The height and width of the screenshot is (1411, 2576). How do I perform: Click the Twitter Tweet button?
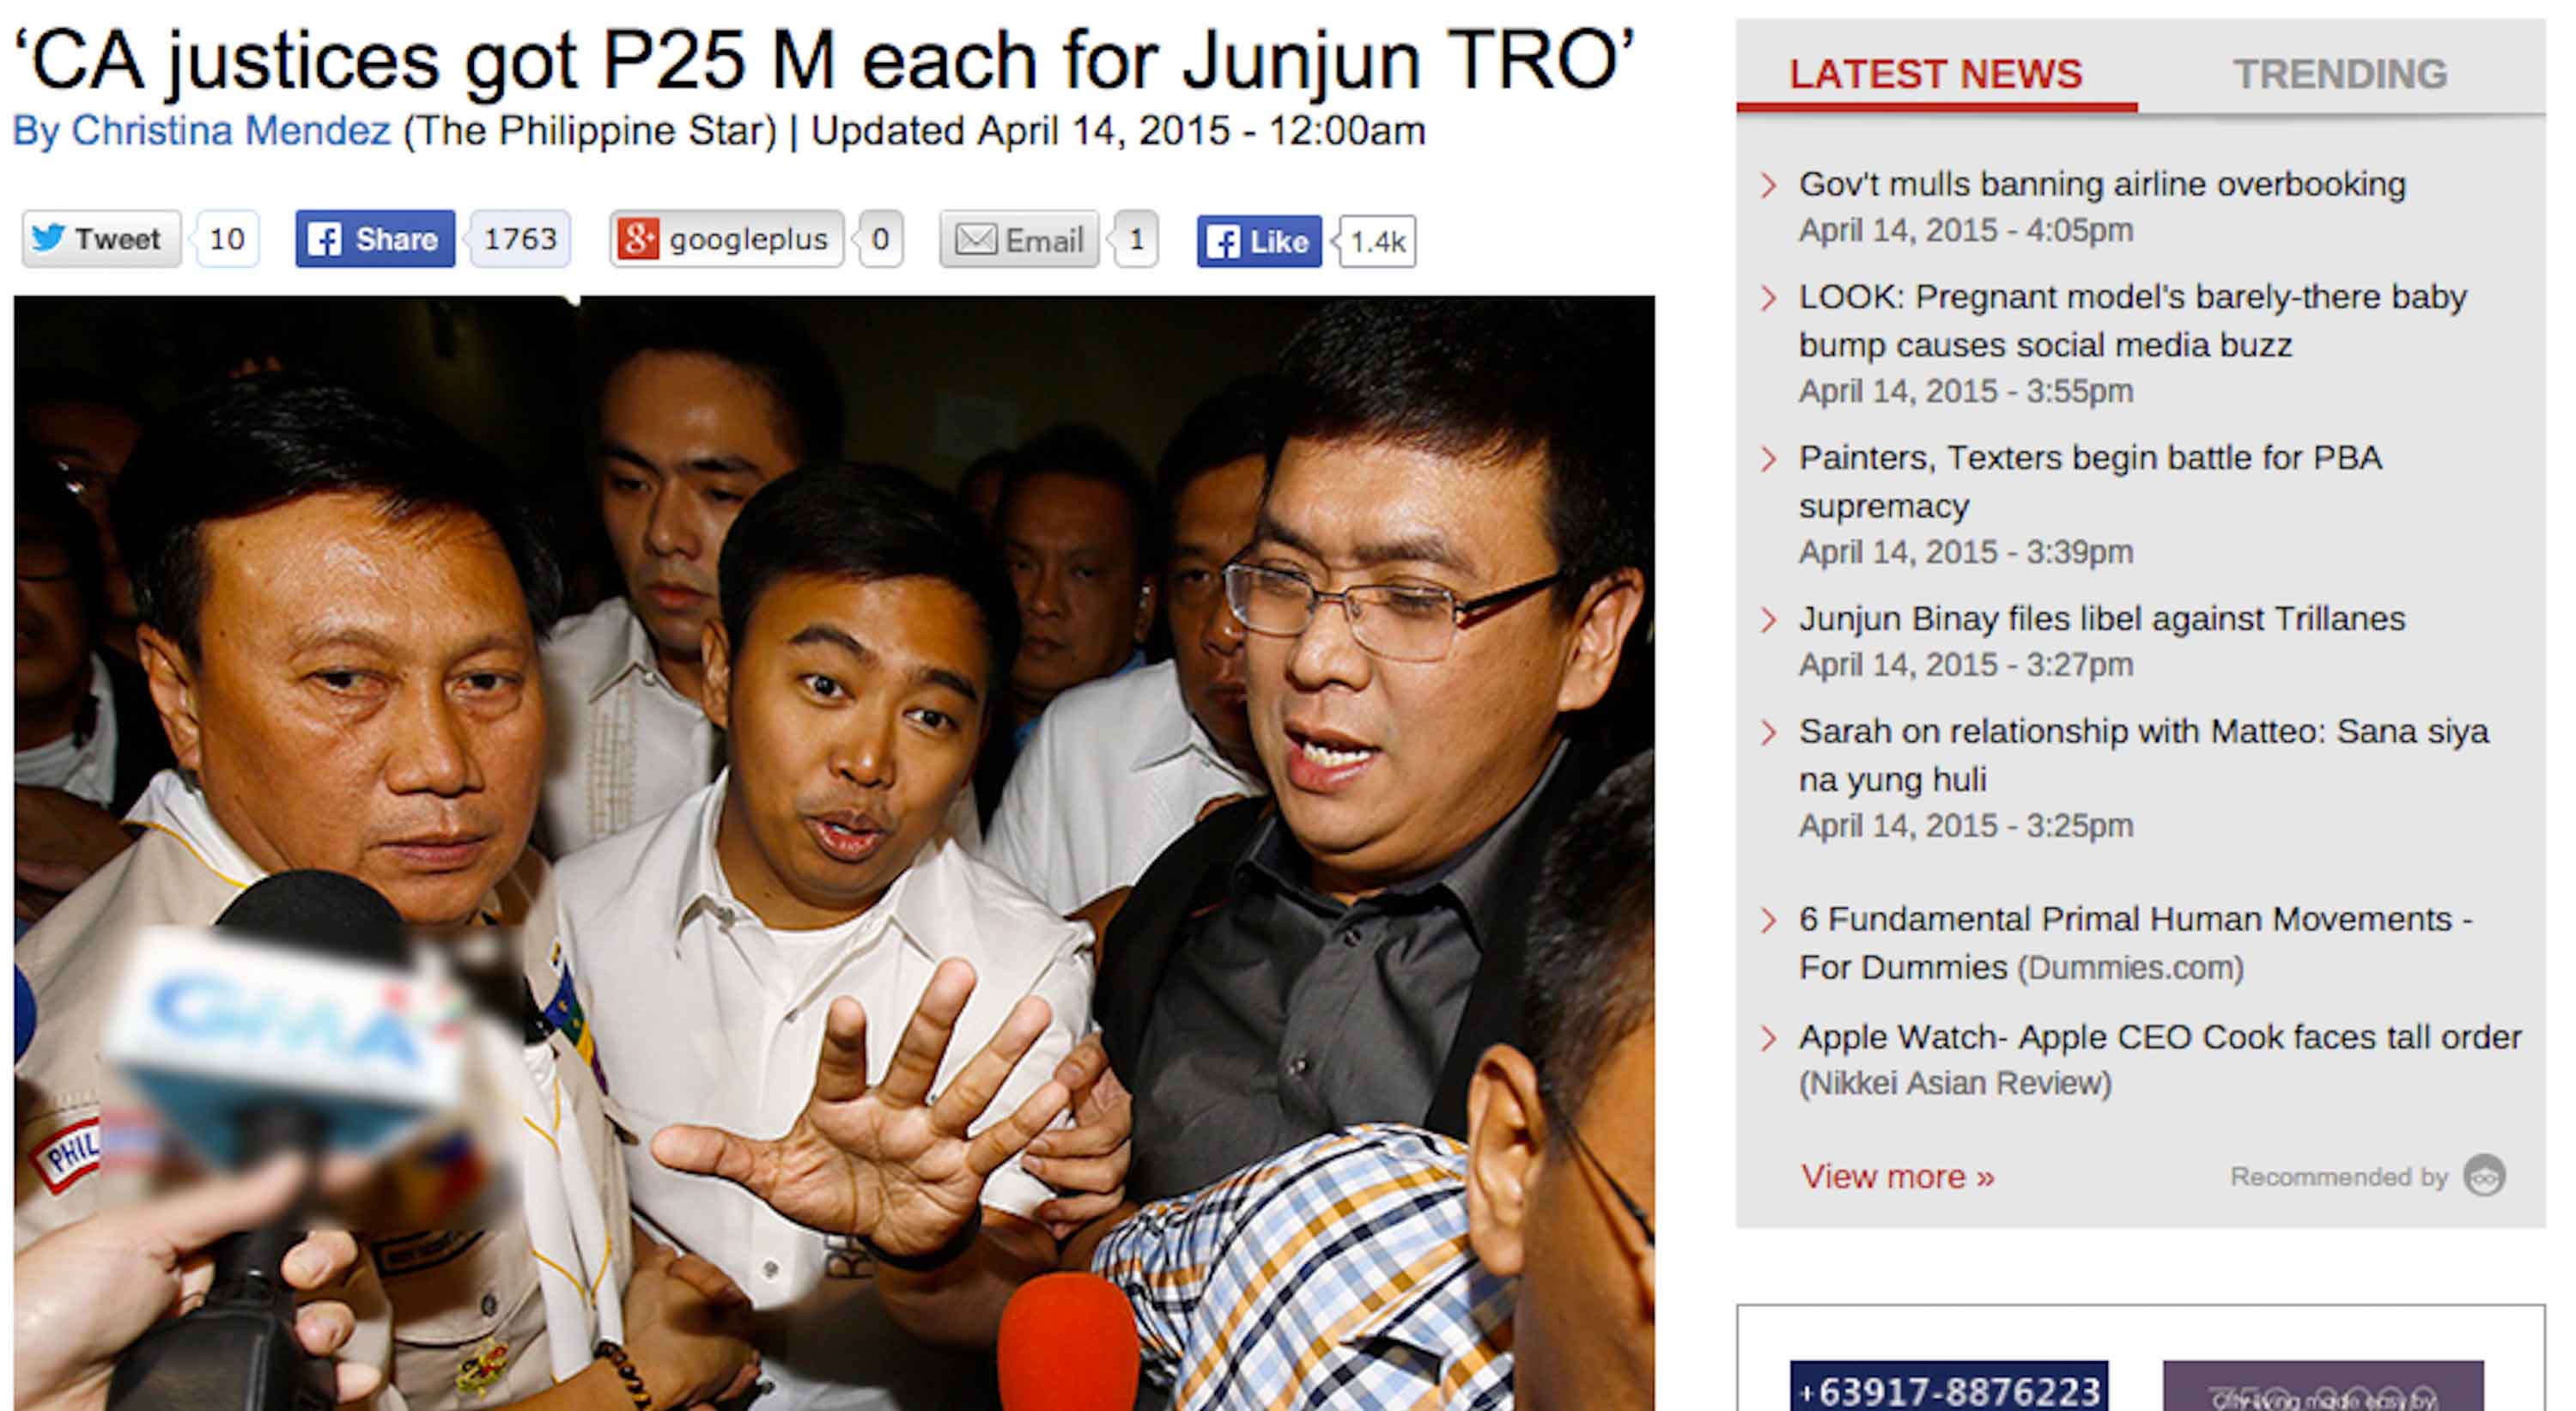(x=101, y=239)
